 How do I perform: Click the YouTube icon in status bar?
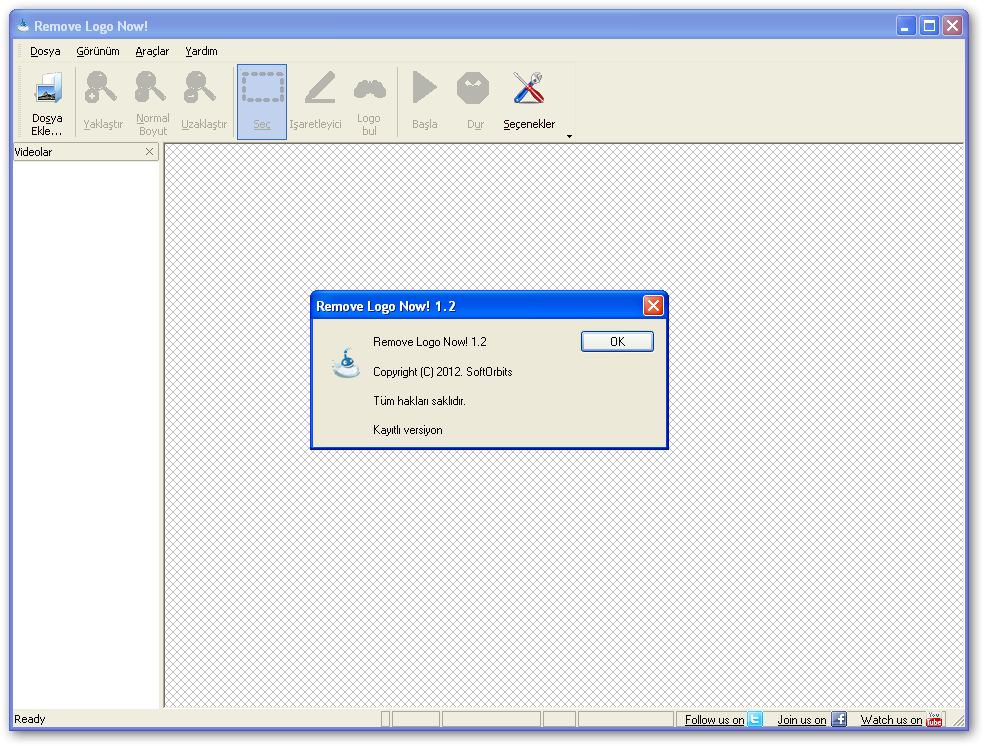[x=934, y=719]
